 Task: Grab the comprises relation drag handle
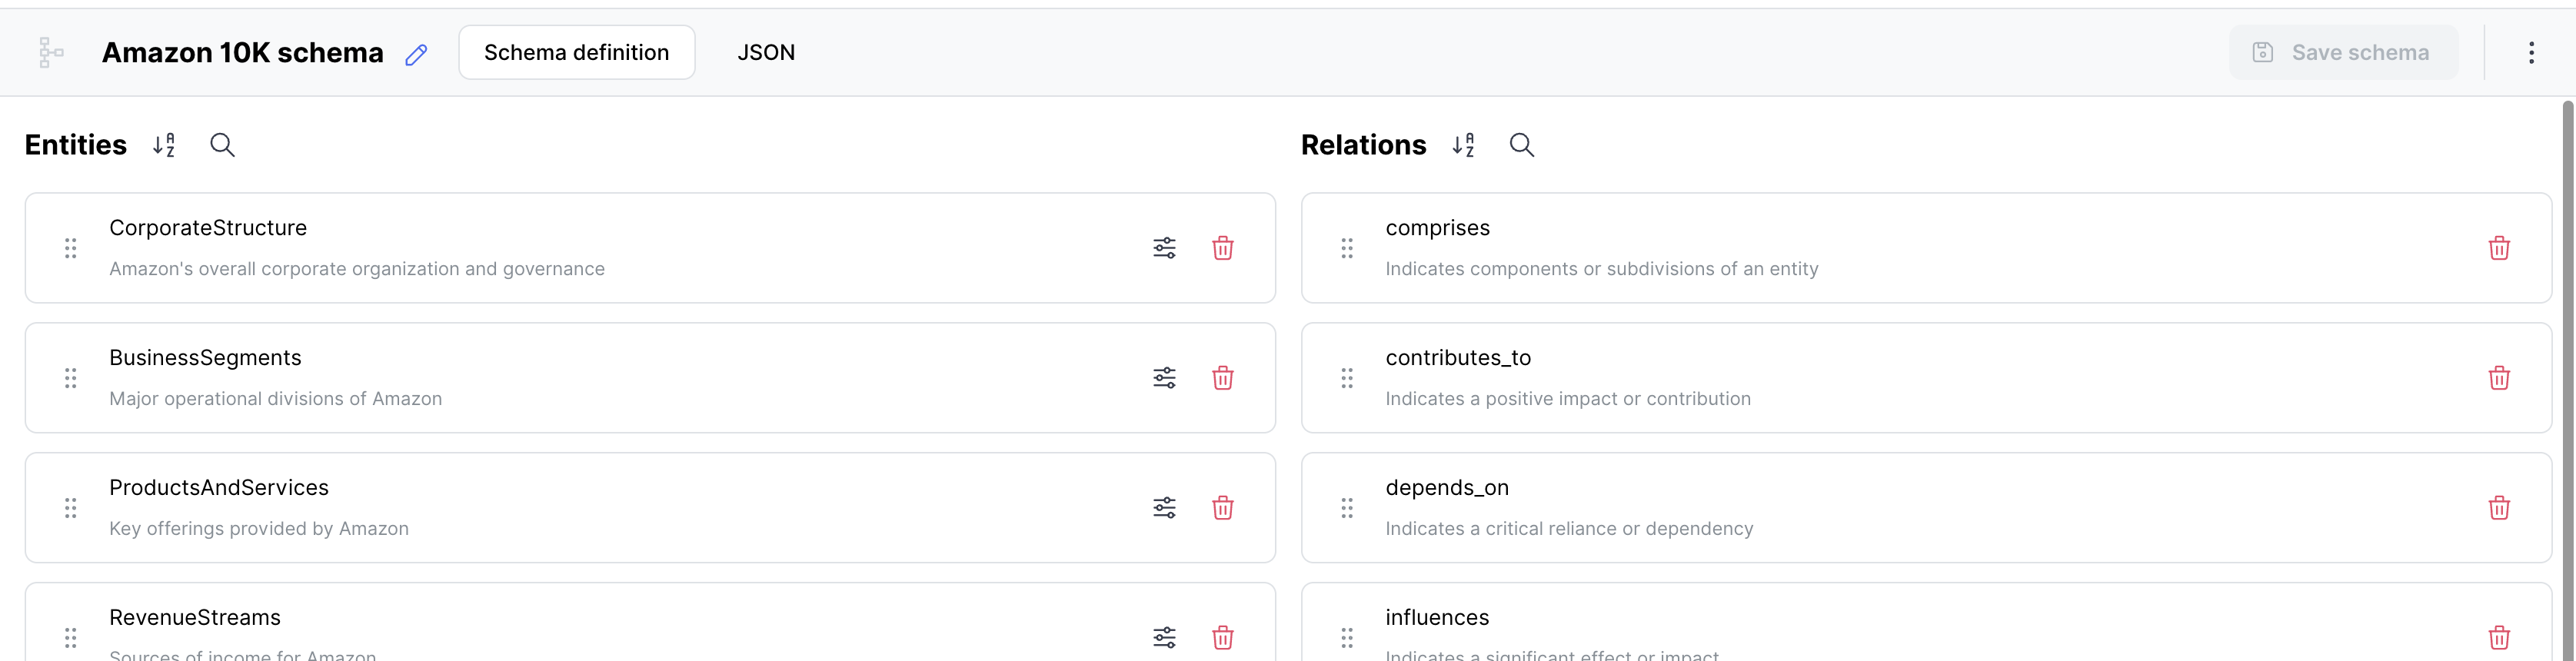pyautogui.click(x=1347, y=248)
